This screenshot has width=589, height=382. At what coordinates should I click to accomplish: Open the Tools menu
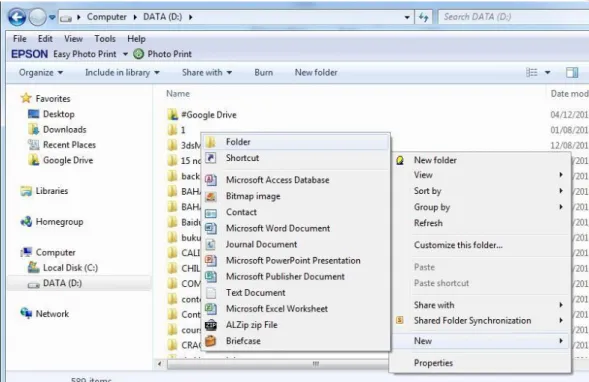(105, 39)
